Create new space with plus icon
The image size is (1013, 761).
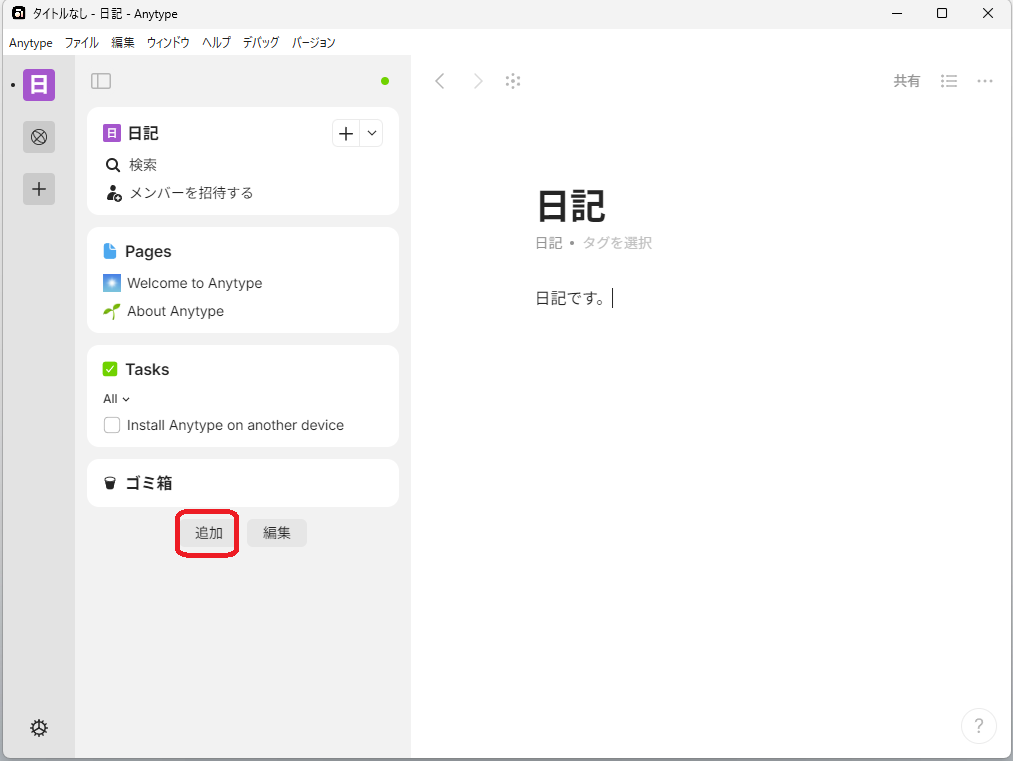[39, 189]
